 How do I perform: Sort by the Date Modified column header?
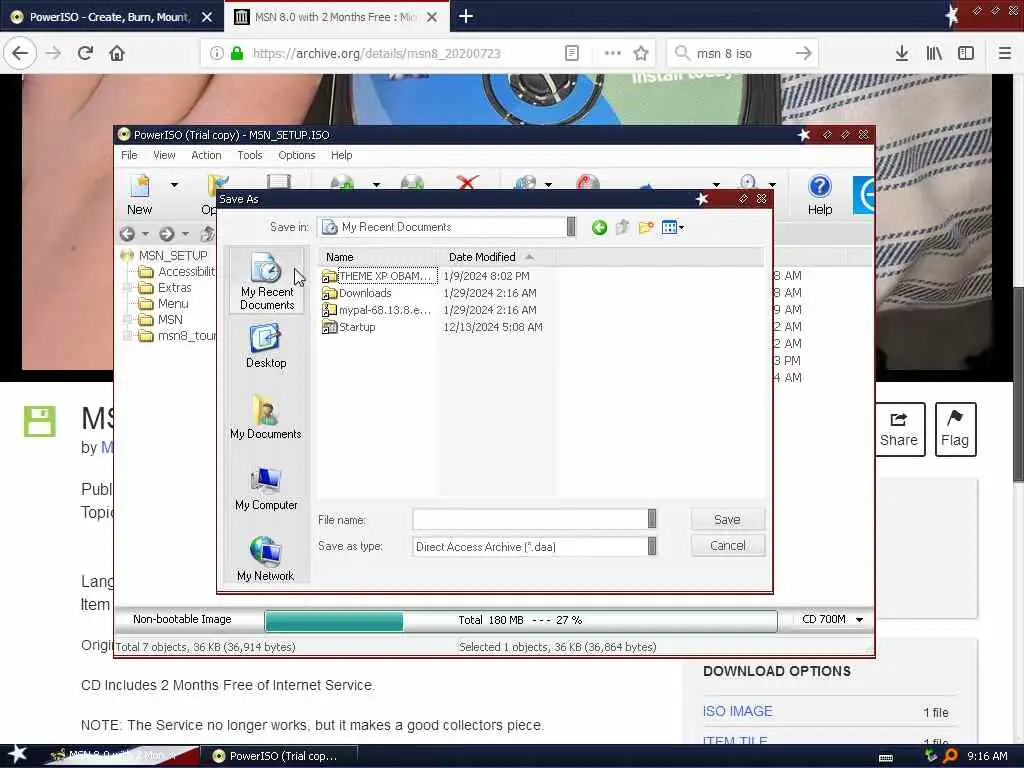tap(496, 257)
